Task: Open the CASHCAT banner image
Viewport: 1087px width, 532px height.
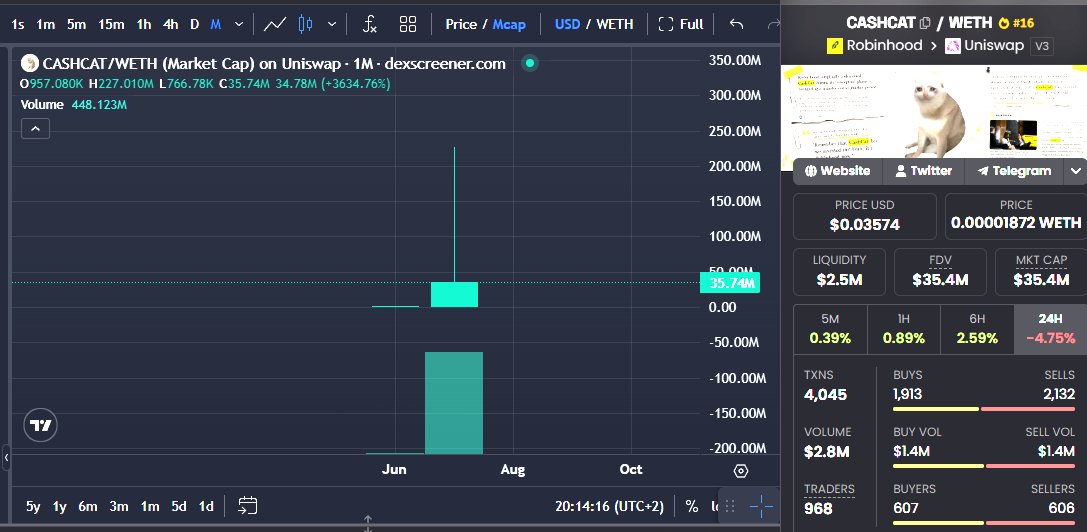Action: (x=934, y=112)
